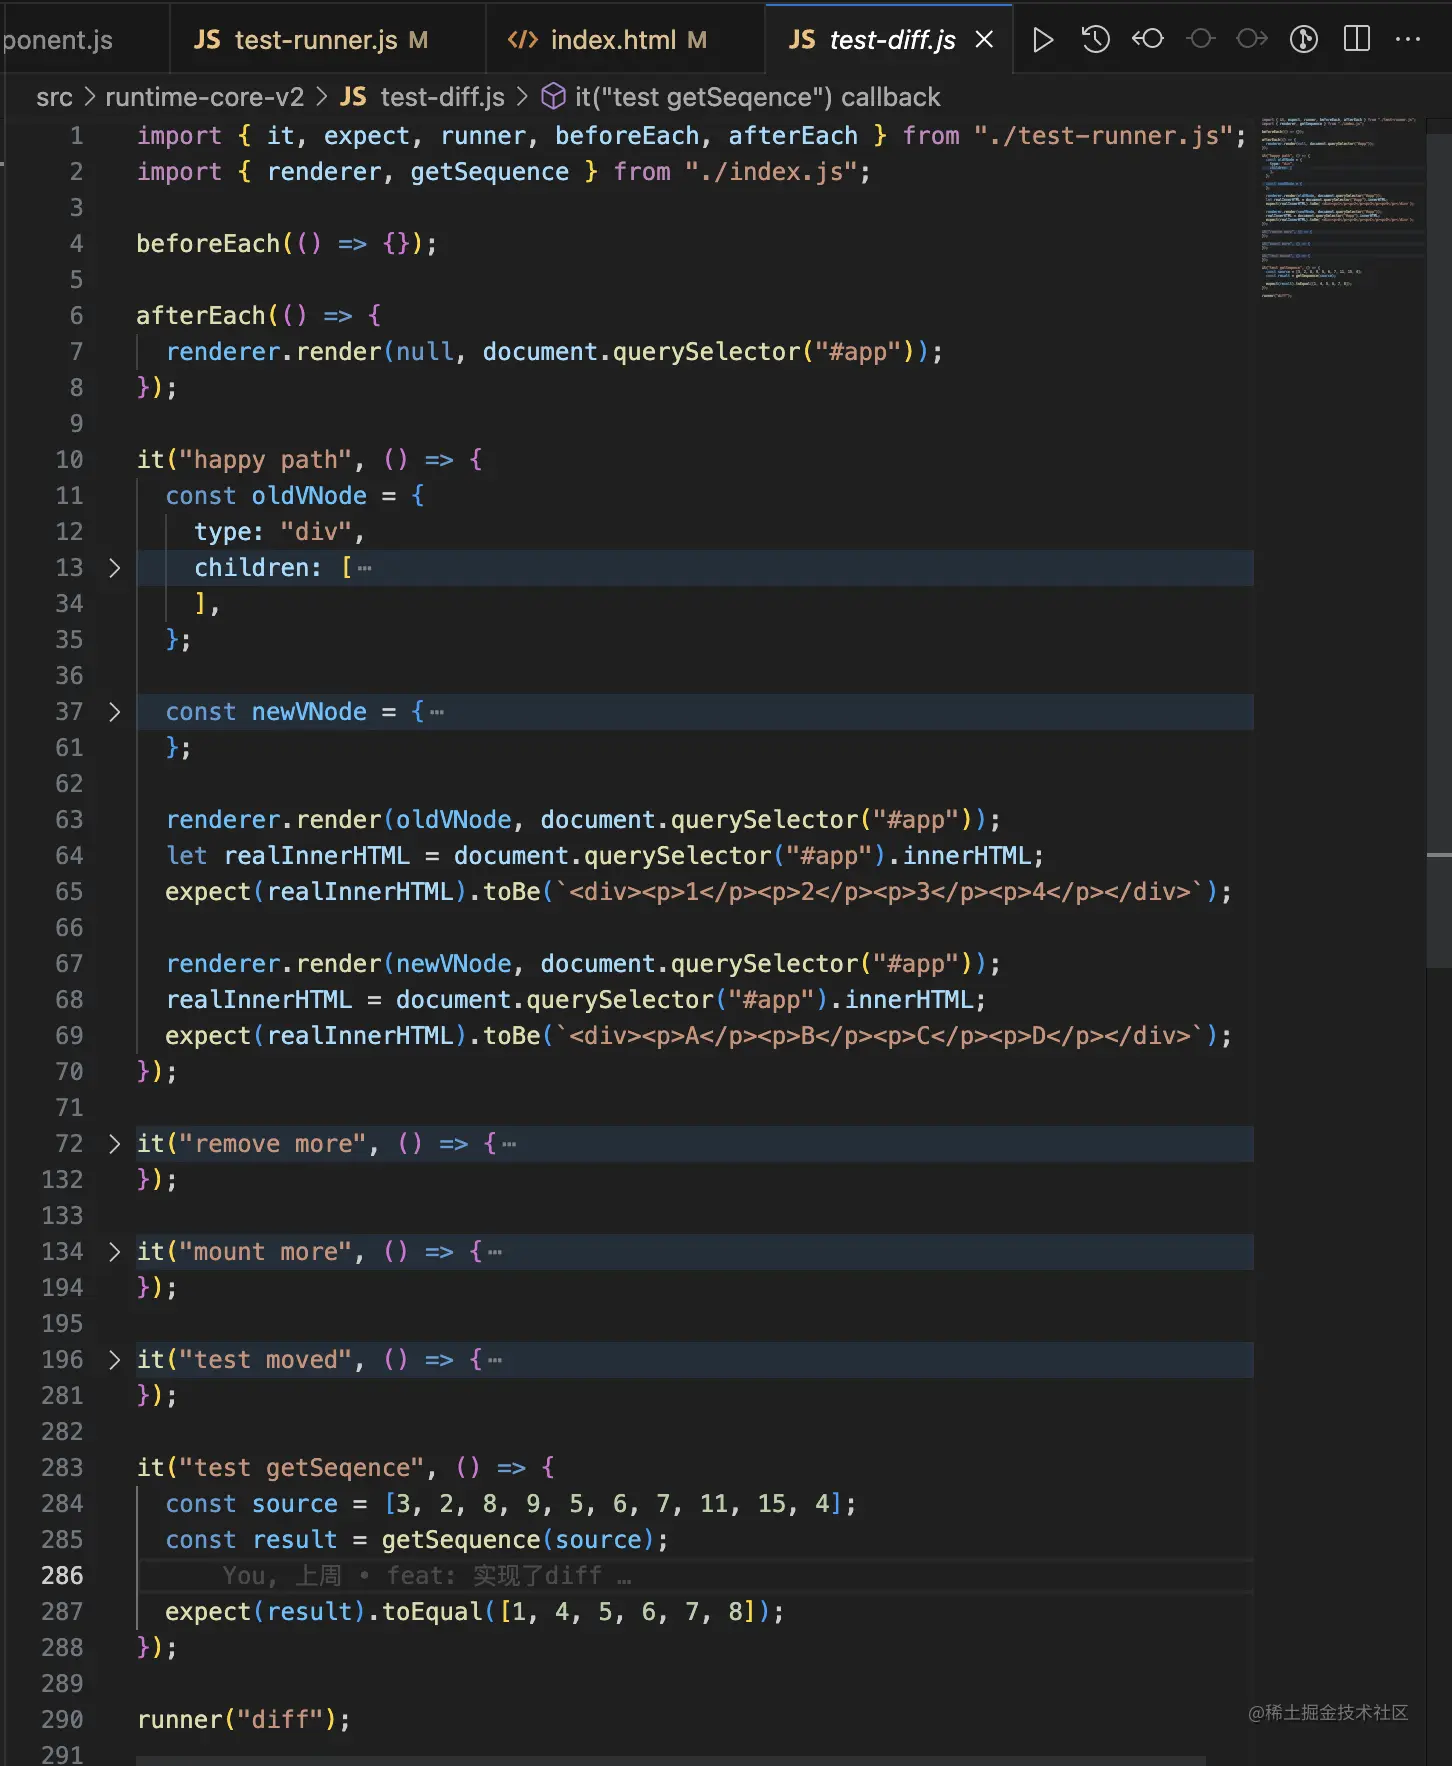
Task: Place cursor on the "./index.js" import path
Action: (771, 172)
